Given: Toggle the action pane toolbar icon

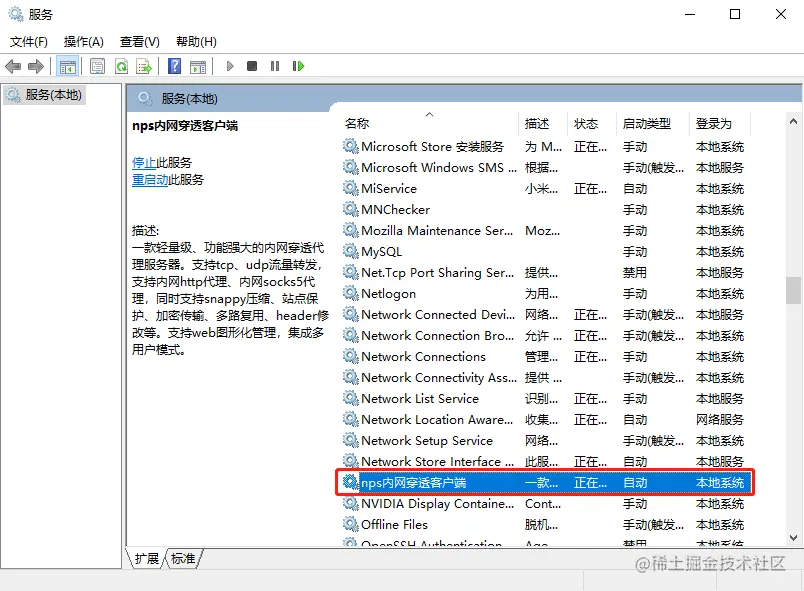Looking at the screenshot, I should click(x=198, y=66).
